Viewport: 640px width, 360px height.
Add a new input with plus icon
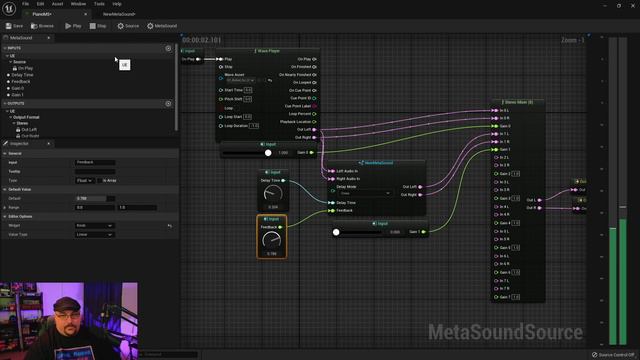(168, 48)
